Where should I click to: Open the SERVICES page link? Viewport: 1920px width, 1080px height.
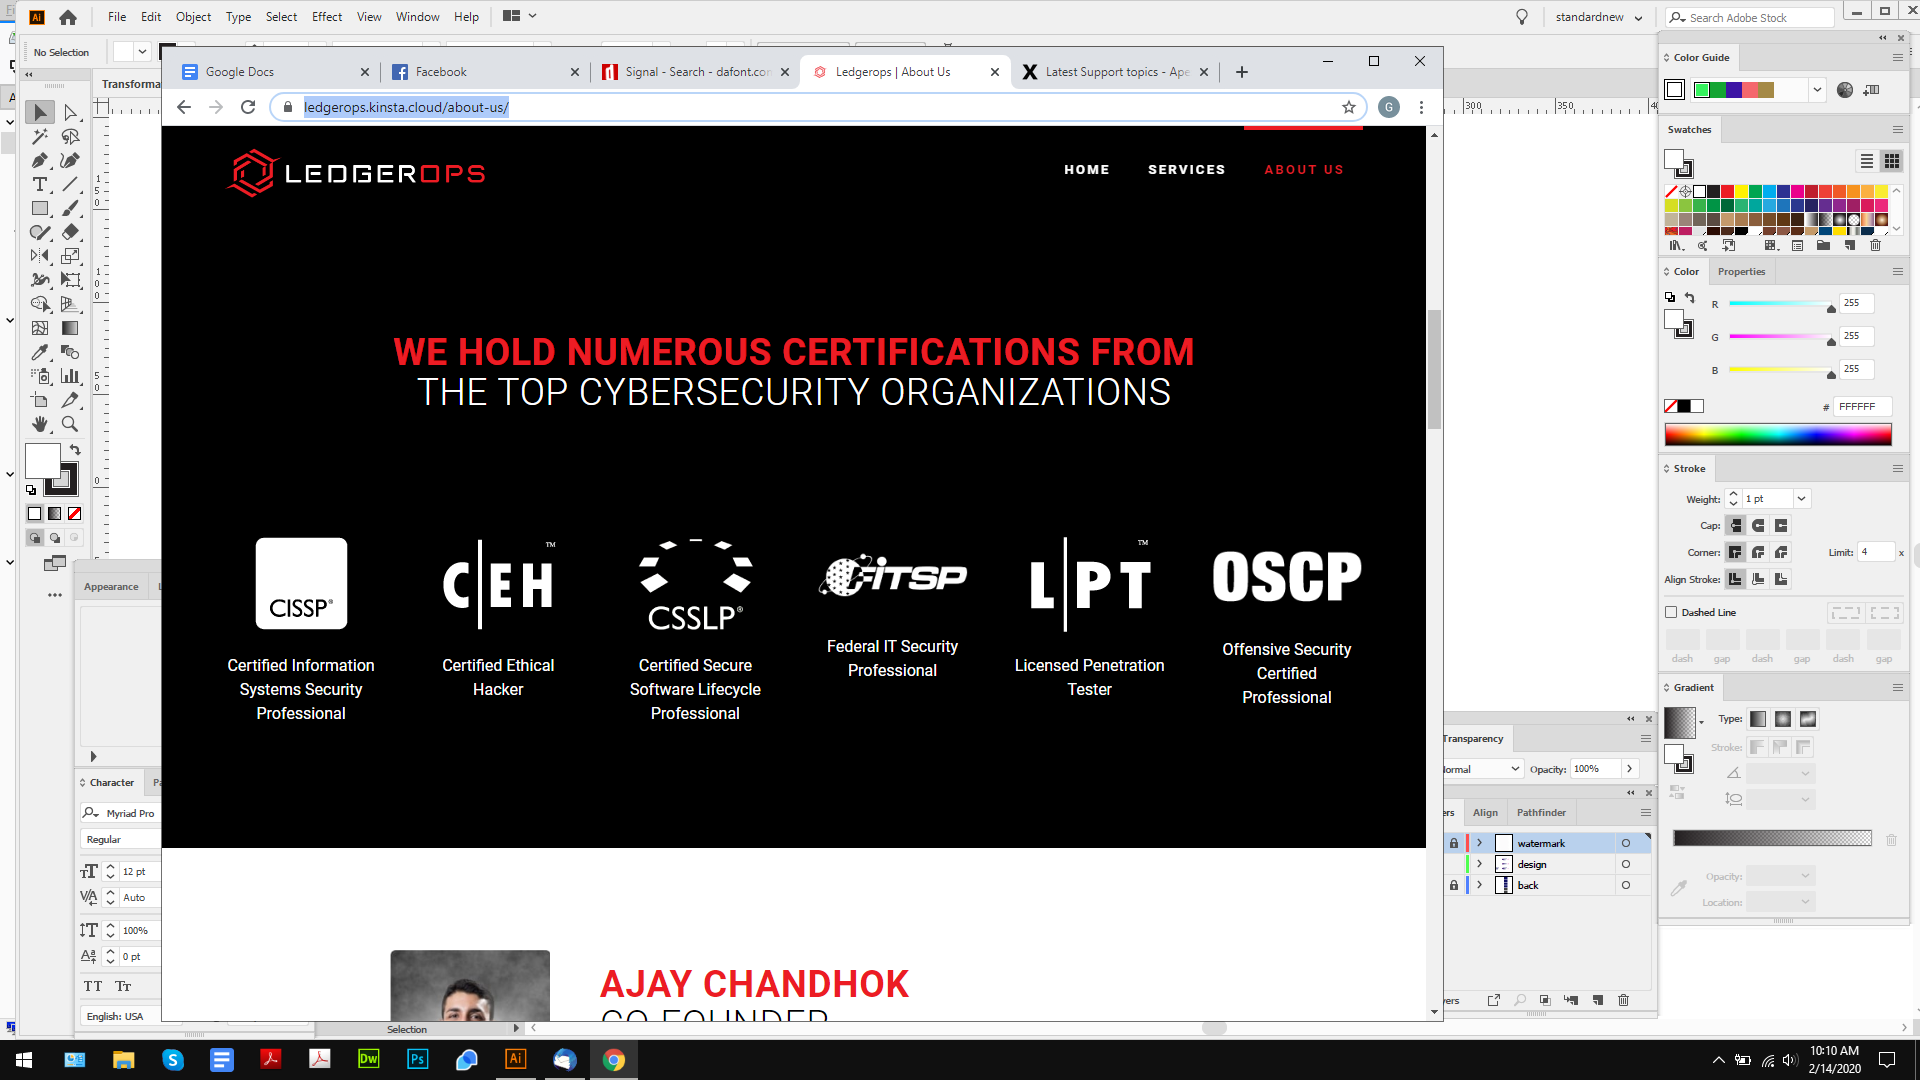(1187, 170)
